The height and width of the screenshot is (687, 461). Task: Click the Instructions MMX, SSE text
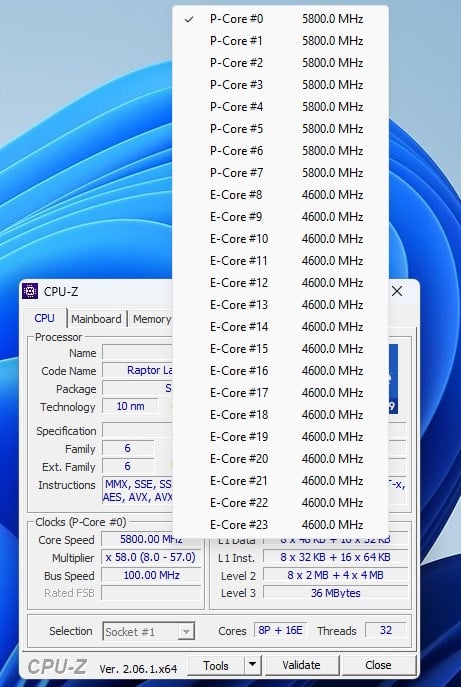(x=138, y=490)
